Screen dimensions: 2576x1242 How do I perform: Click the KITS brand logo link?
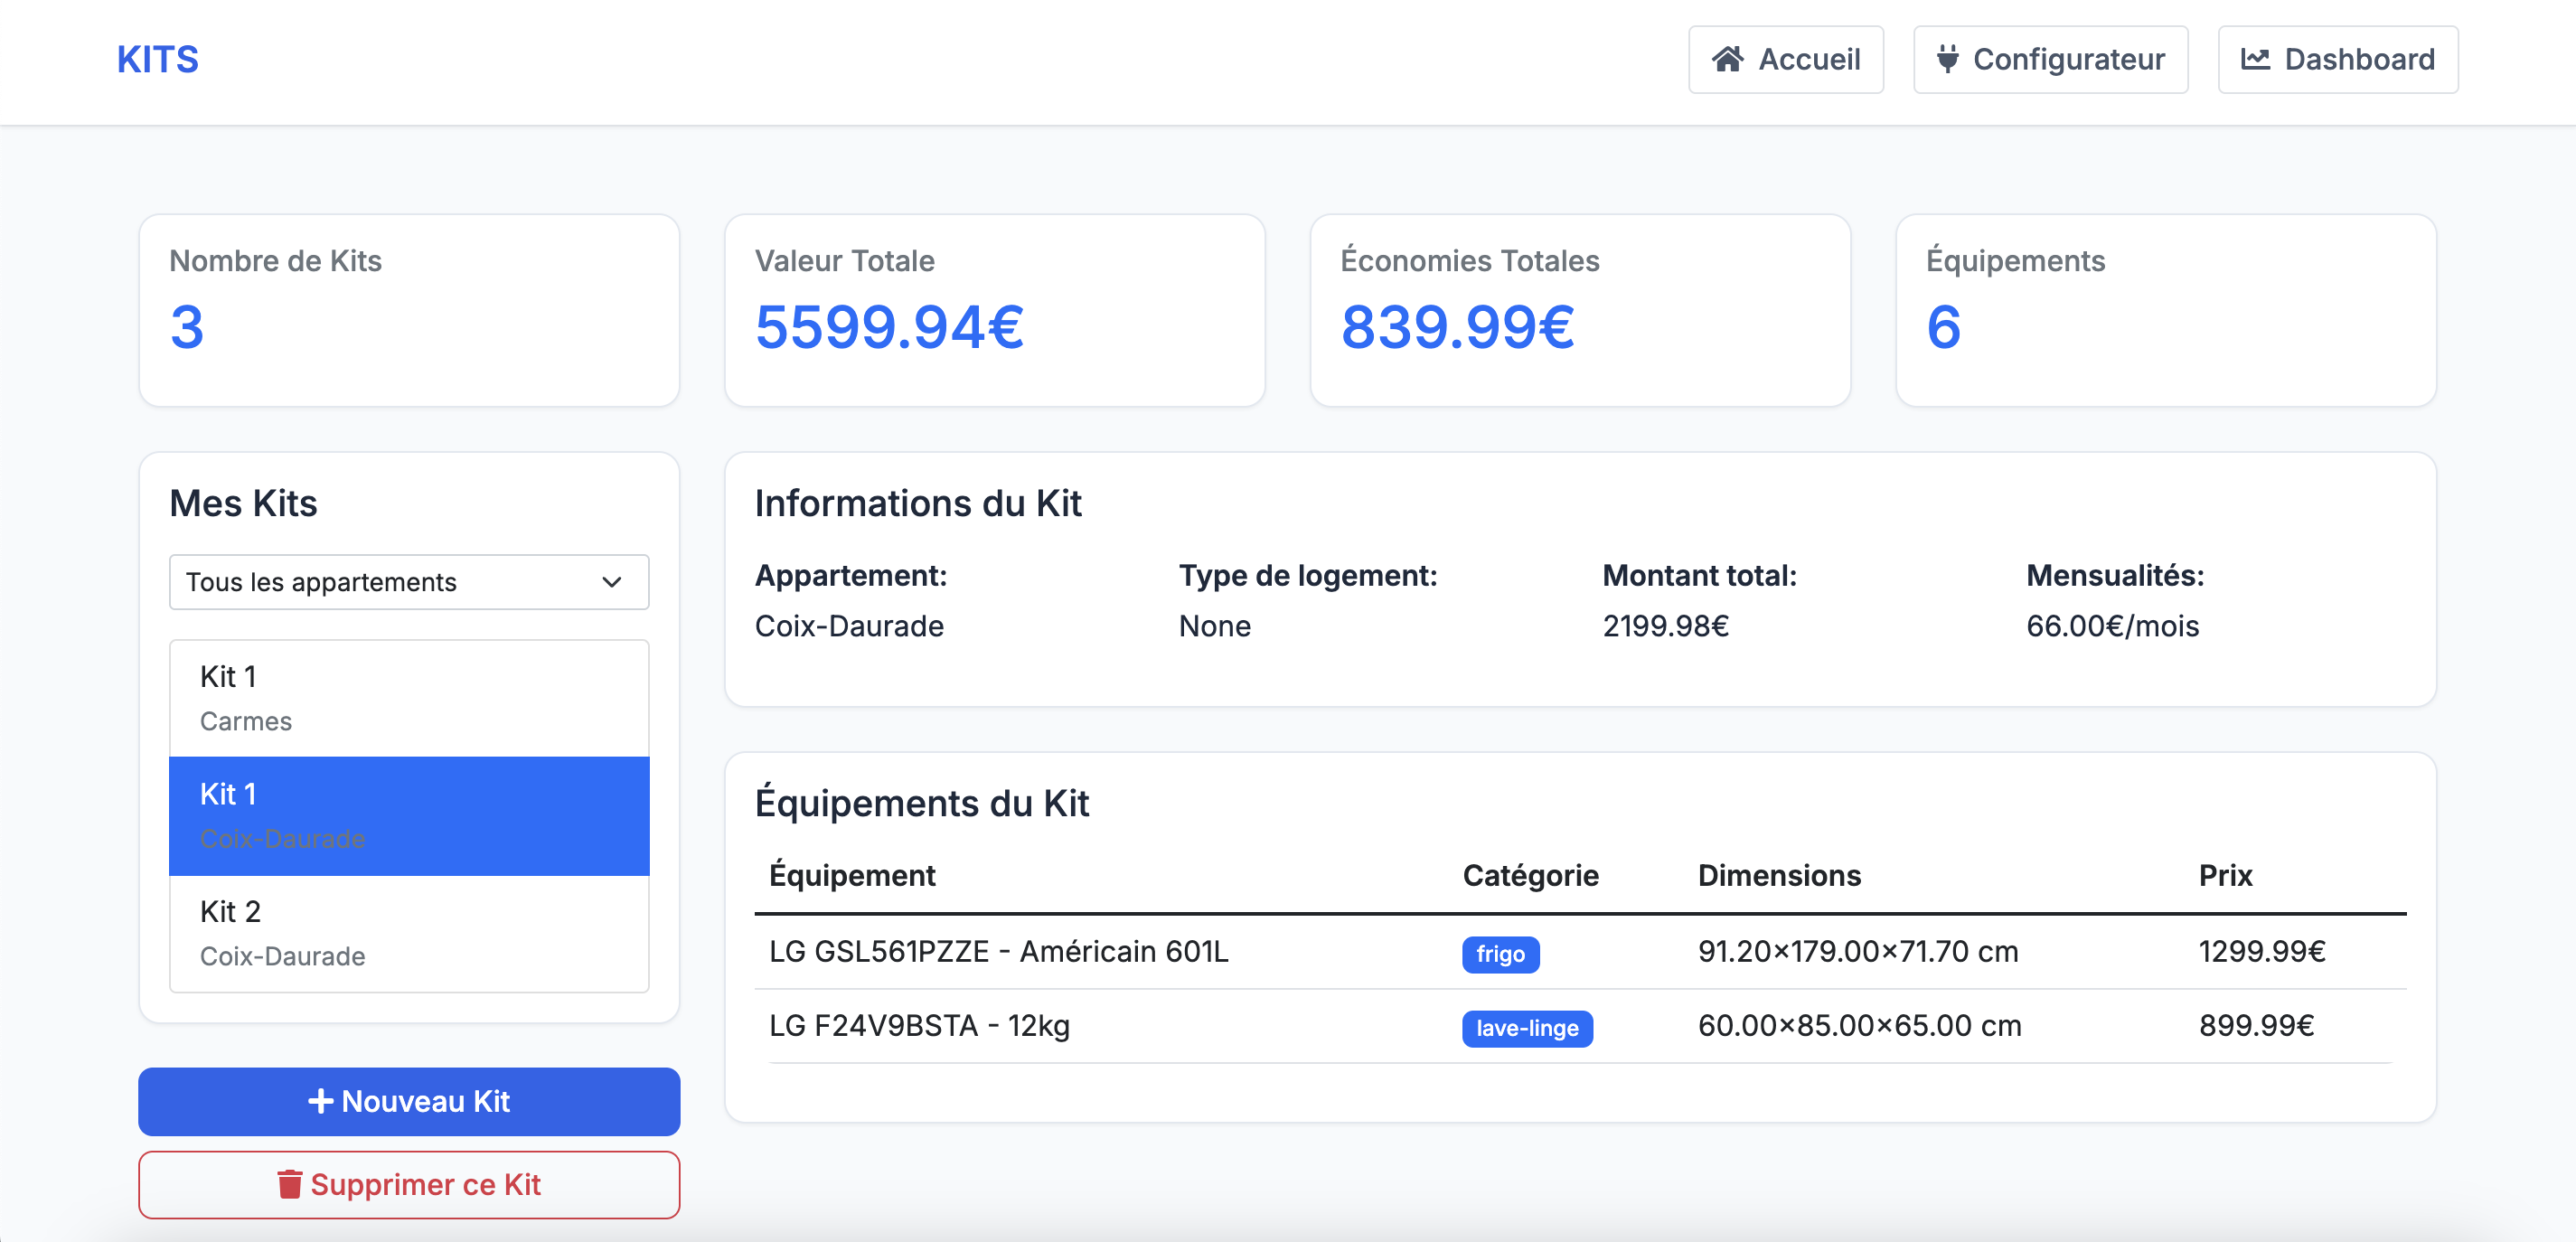[158, 60]
